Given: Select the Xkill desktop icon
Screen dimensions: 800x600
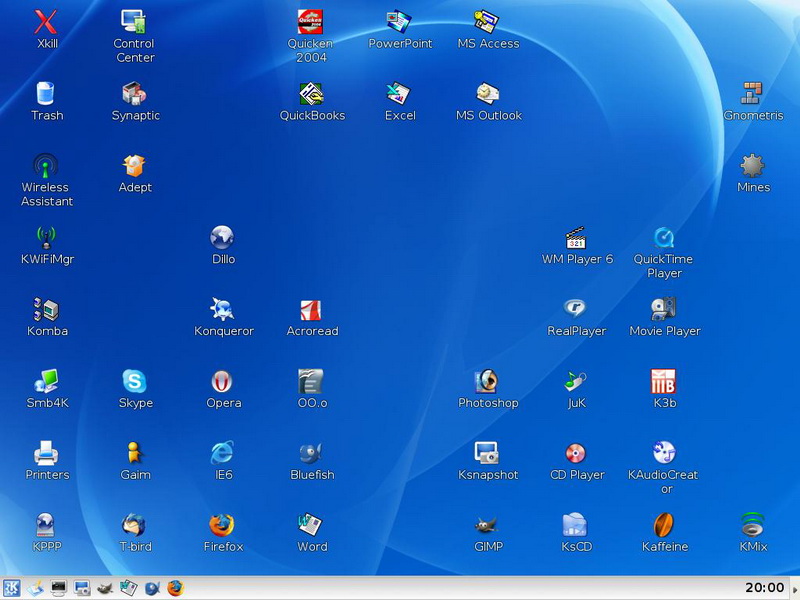Looking at the screenshot, I should point(46,21).
